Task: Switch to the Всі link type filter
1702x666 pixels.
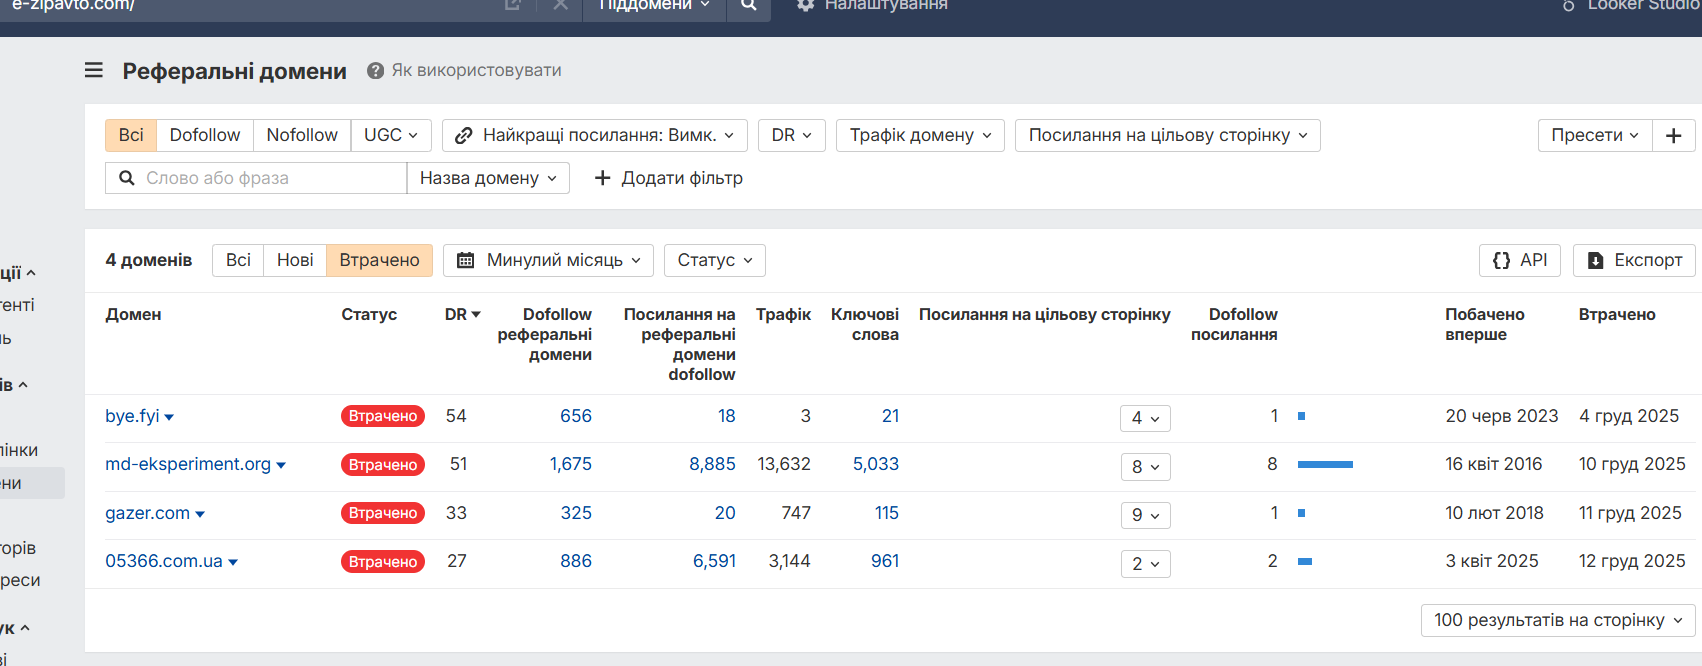Action: (x=131, y=135)
